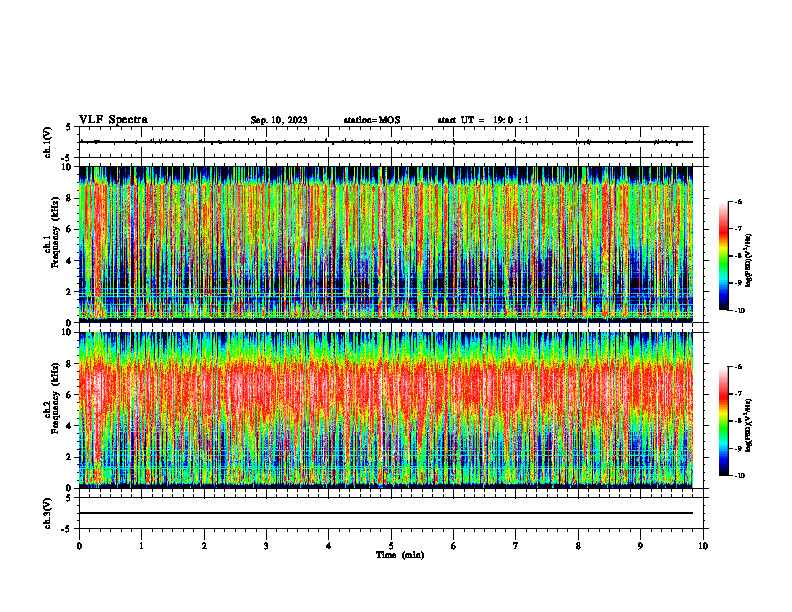The height and width of the screenshot is (612, 792).
Task: Click the "-8" label on ch.2 colorbar
Action: click(739, 421)
